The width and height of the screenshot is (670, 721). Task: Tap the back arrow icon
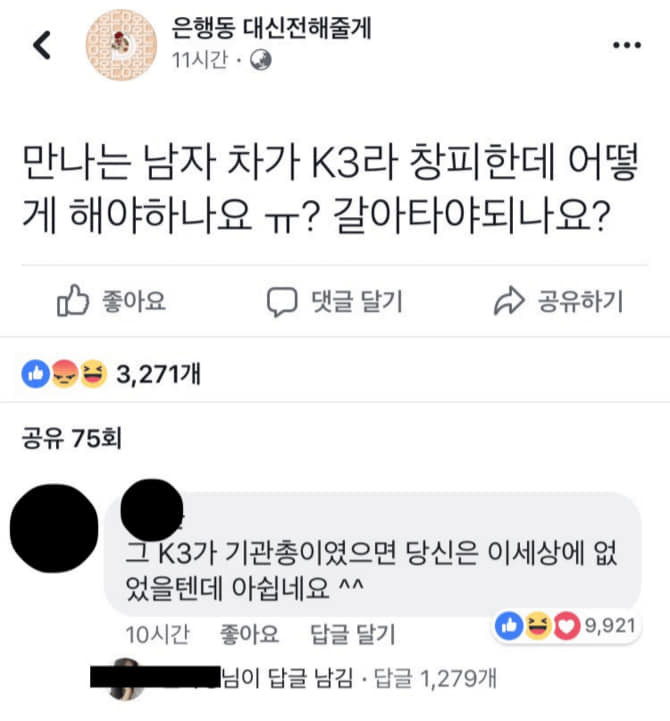42,45
